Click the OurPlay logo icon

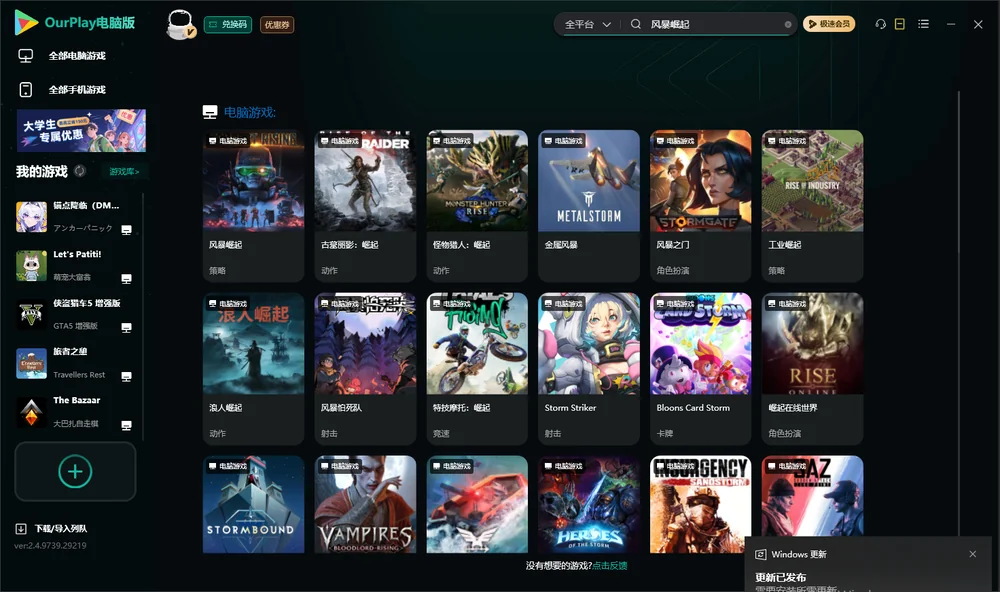(26, 23)
